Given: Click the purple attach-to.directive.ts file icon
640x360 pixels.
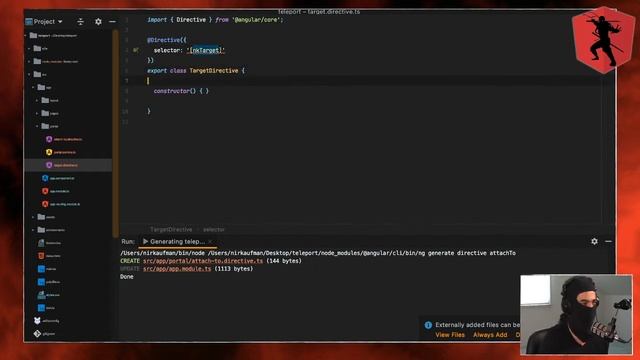Looking at the screenshot, I should 49,139.
